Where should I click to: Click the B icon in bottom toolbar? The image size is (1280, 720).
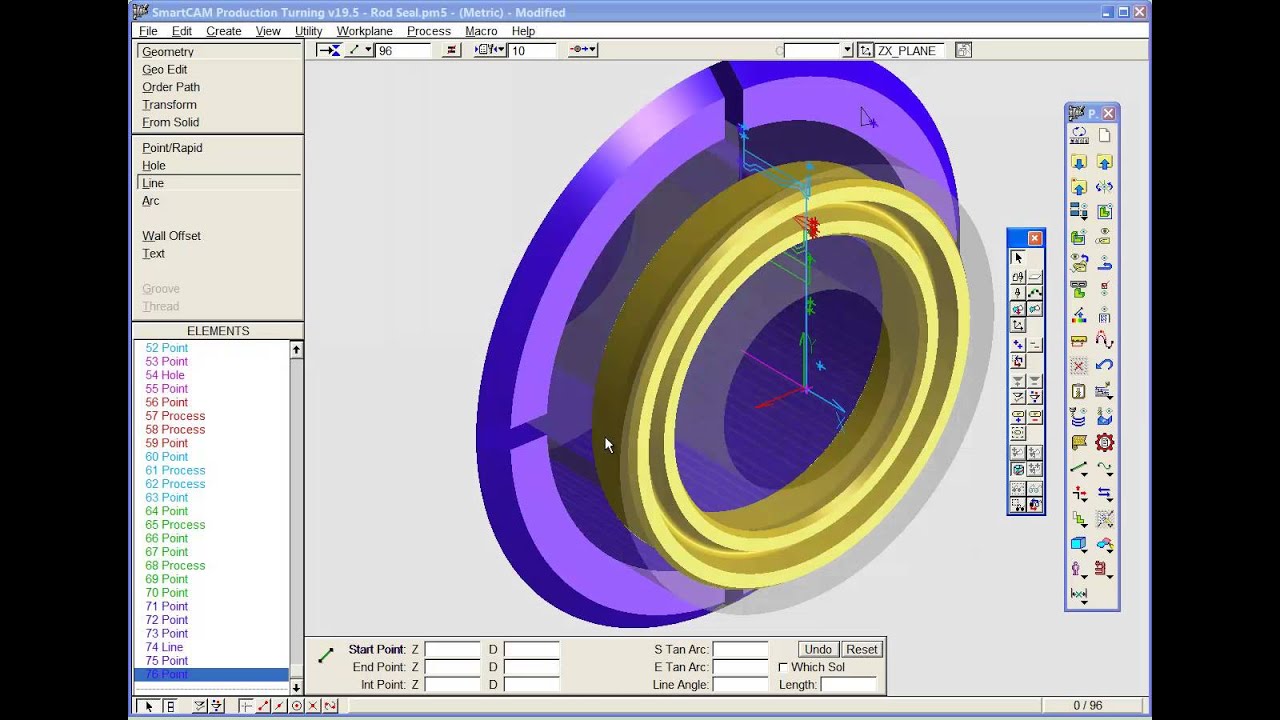tap(170, 706)
